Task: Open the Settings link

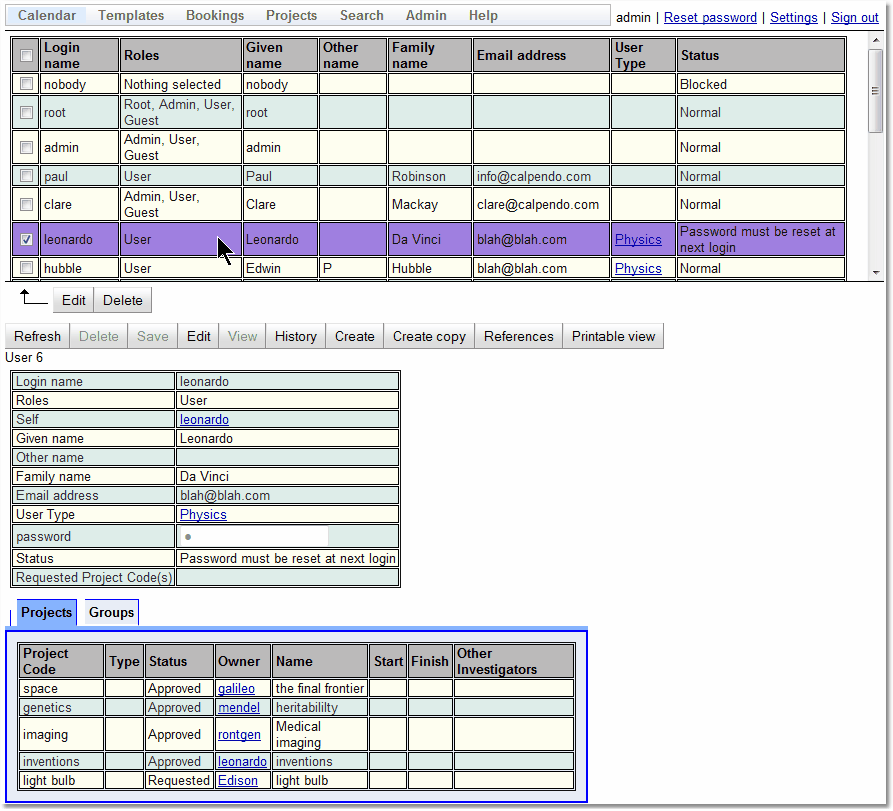Action: point(793,18)
